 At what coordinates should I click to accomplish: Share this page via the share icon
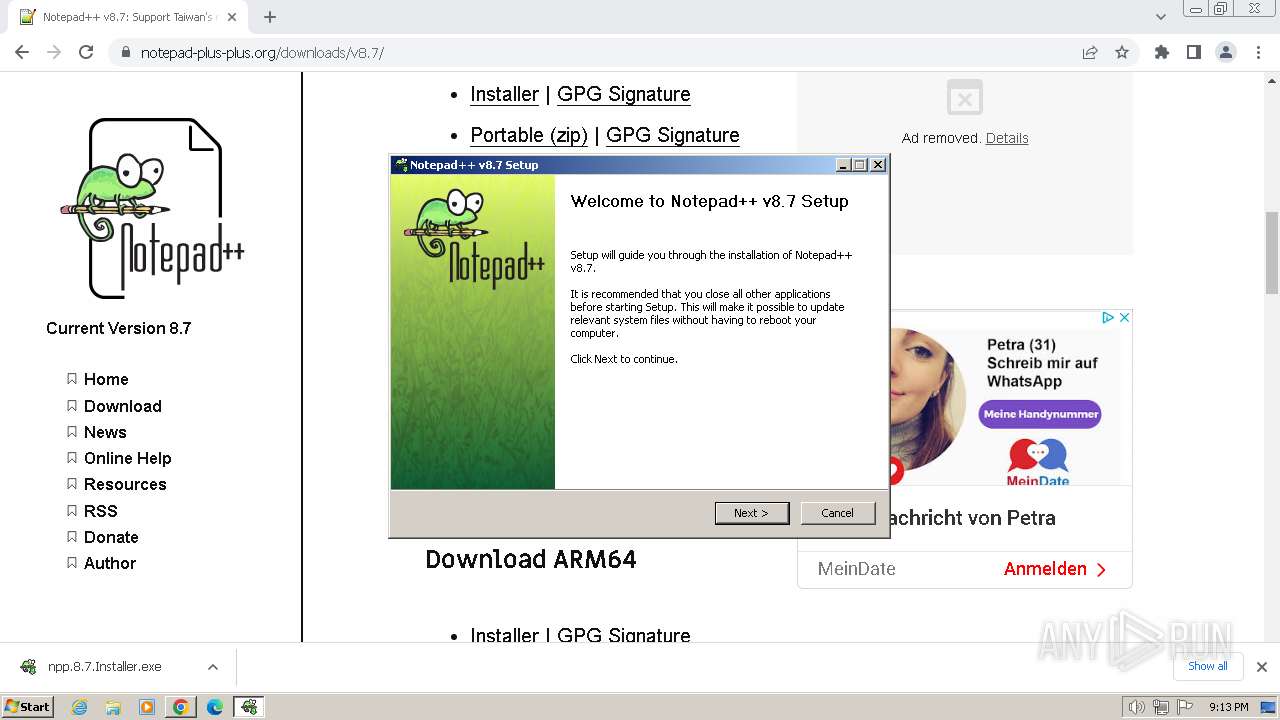point(1090,52)
